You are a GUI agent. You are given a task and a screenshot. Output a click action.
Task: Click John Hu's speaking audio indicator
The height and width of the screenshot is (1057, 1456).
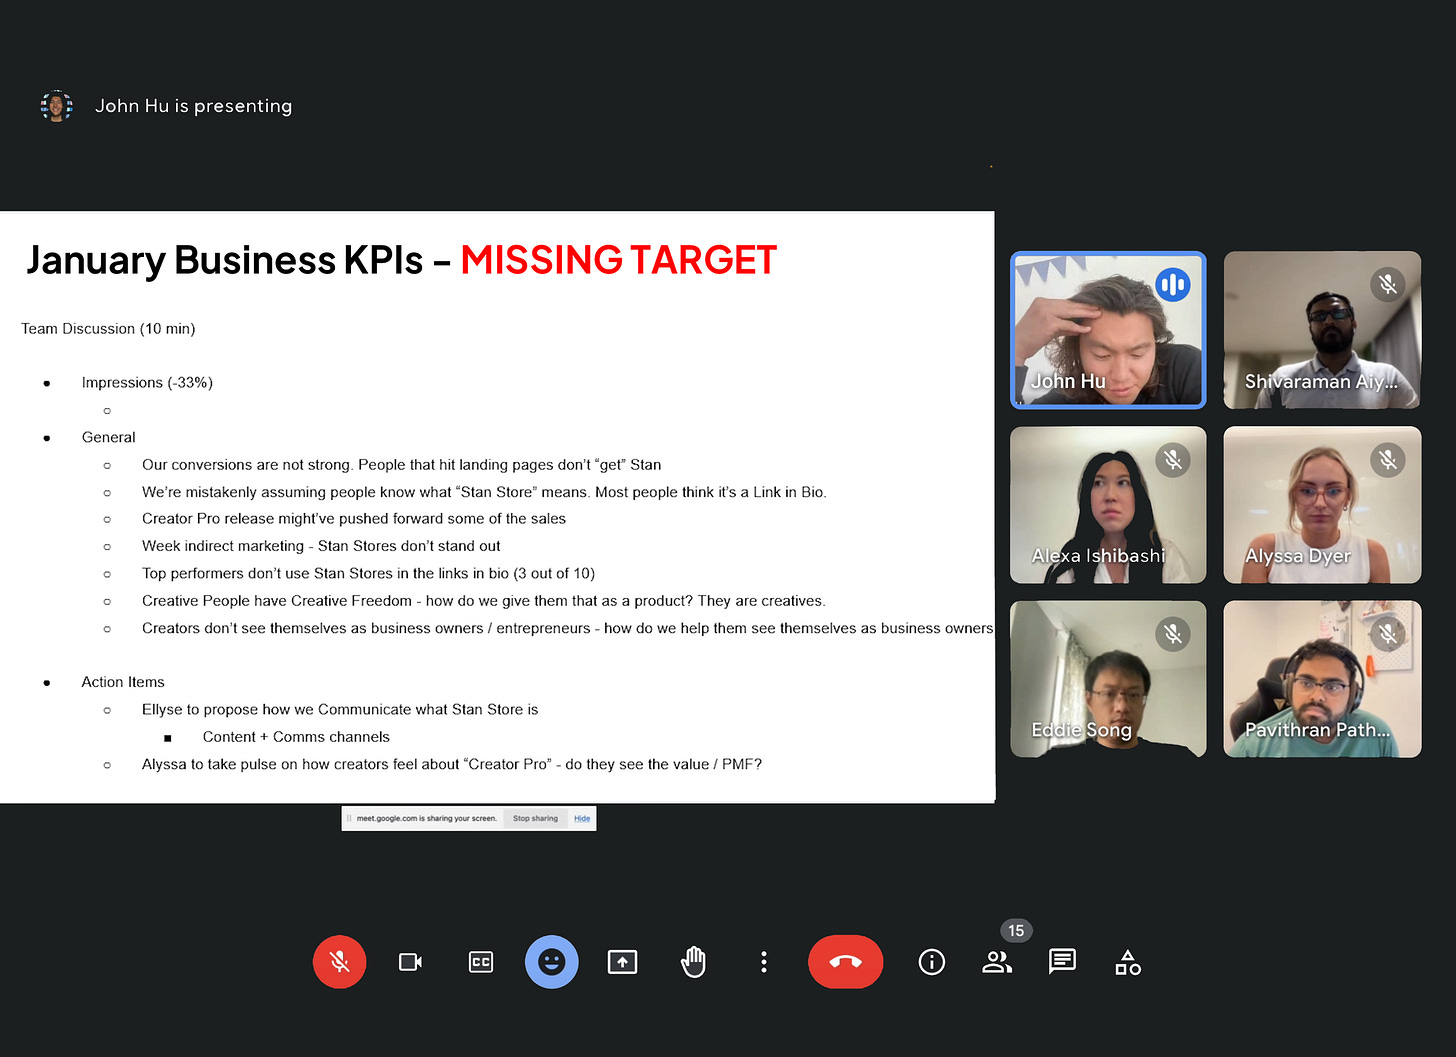[1173, 285]
